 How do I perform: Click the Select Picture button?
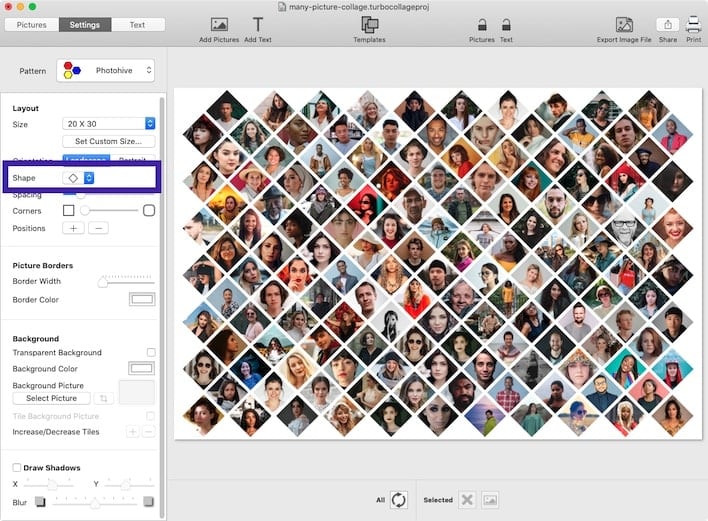[51, 399]
